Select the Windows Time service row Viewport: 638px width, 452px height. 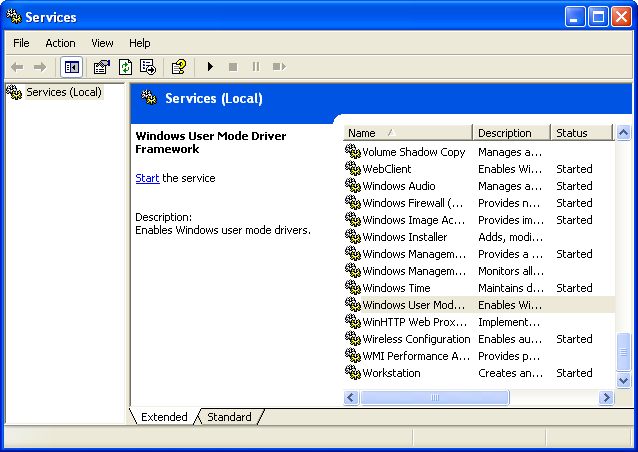(x=396, y=288)
